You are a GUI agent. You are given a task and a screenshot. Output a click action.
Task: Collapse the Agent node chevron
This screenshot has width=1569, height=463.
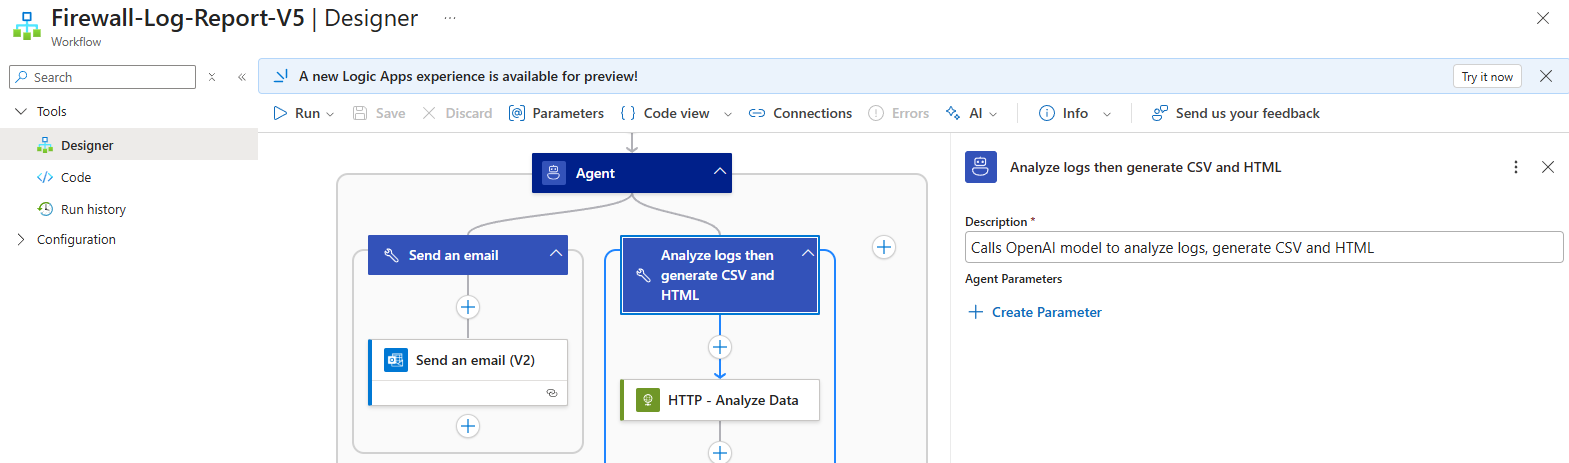click(719, 172)
